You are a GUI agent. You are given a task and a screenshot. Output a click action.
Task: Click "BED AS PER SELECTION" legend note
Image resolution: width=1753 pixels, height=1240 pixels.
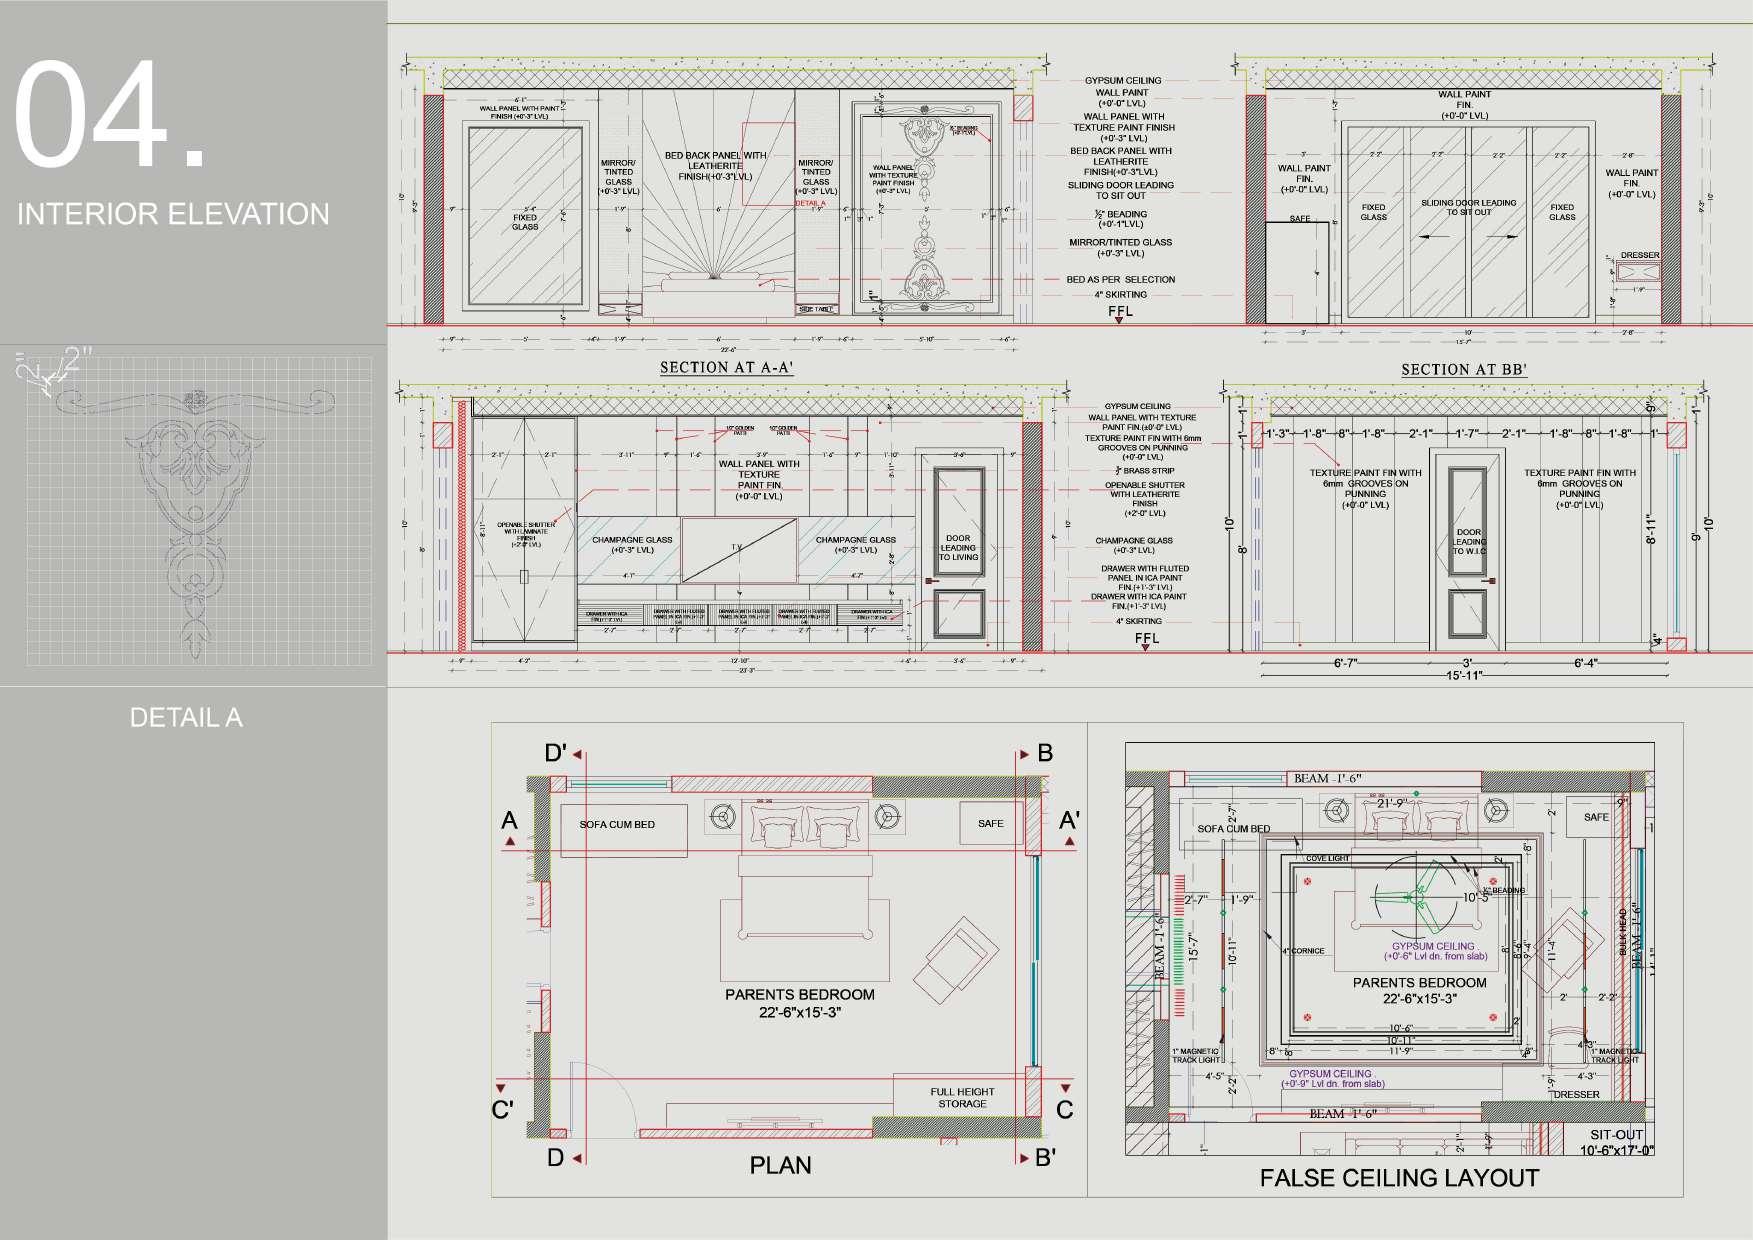click(x=1121, y=280)
